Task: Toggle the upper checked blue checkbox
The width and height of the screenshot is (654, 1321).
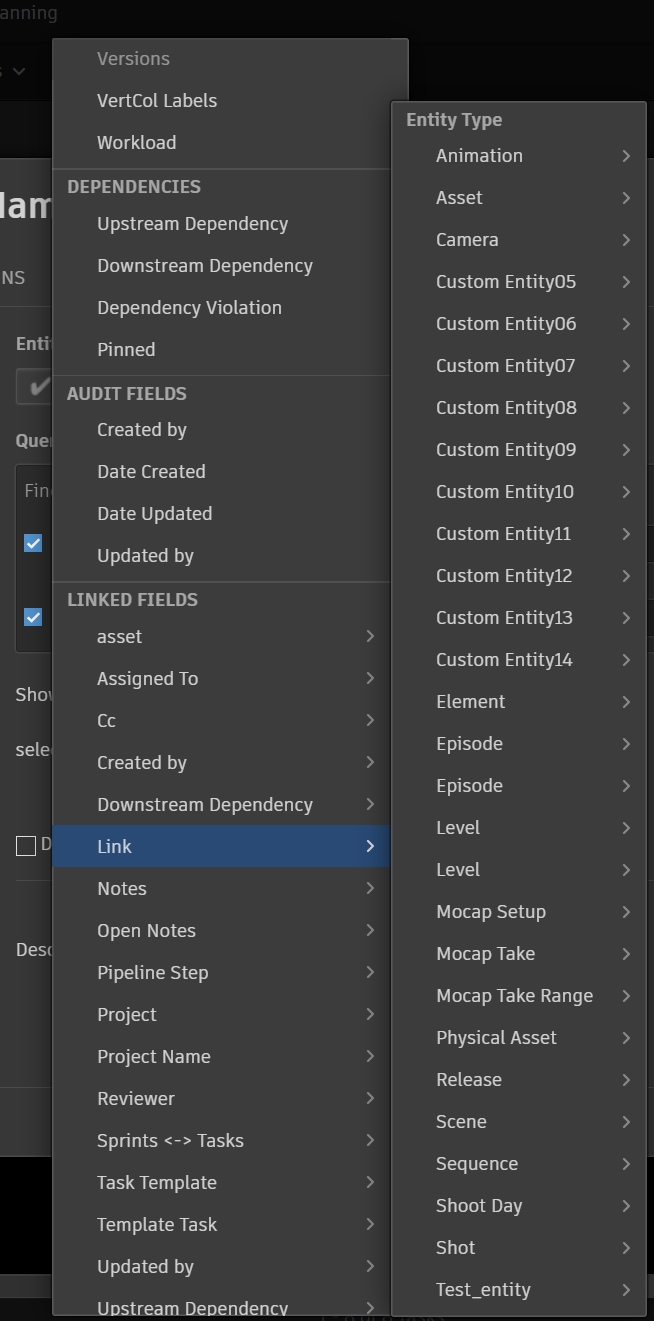Action: (33, 543)
